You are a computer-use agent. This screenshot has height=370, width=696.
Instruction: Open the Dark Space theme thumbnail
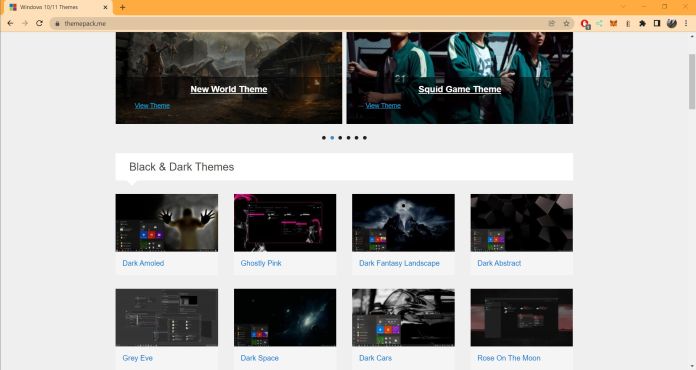tap(285, 318)
